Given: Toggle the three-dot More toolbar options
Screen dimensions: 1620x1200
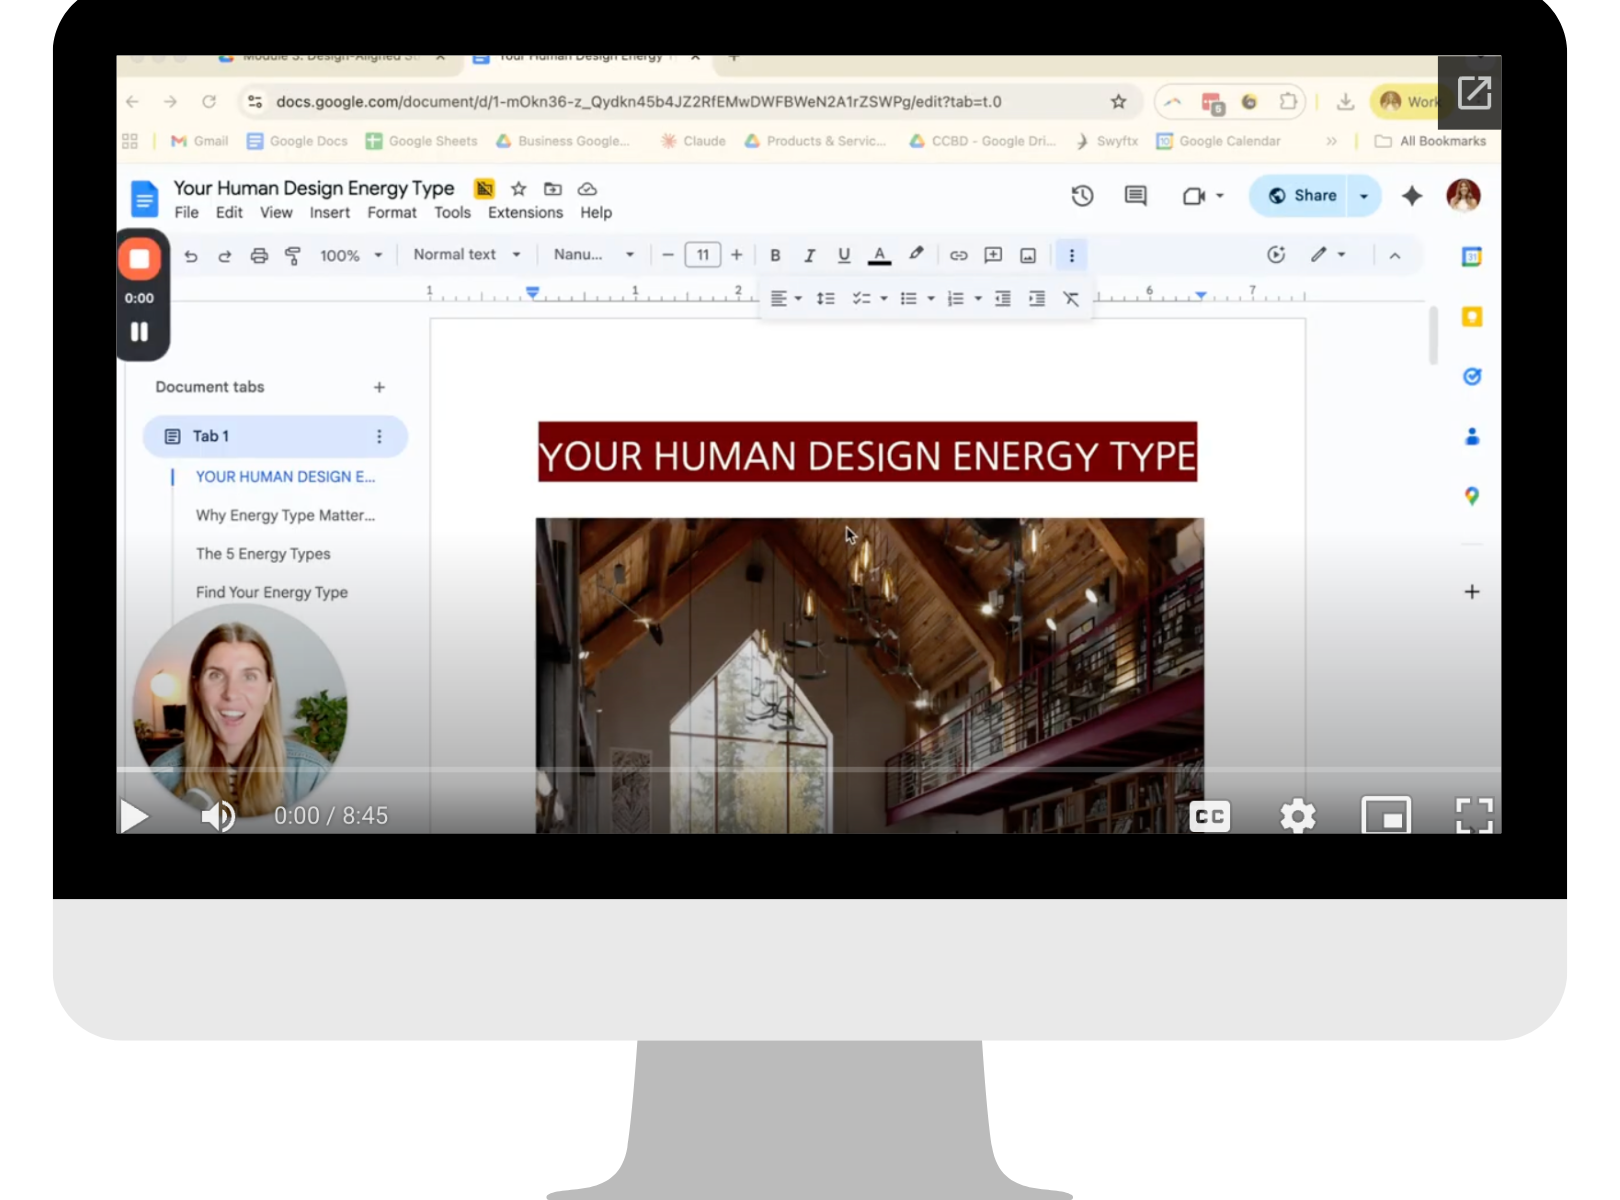Looking at the screenshot, I should click(x=1072, y=256).
